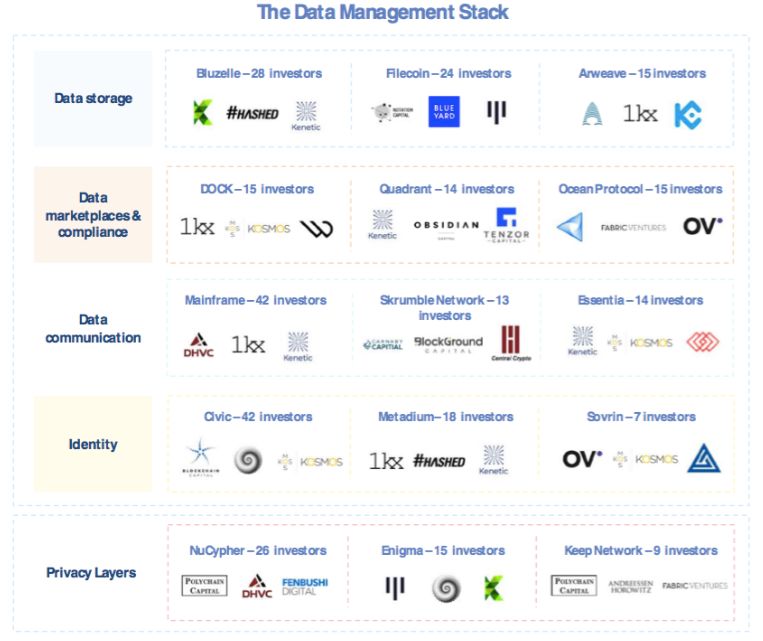Click the Data marketplaces & compliance box
763x641 pixels.
click(93, 215)
